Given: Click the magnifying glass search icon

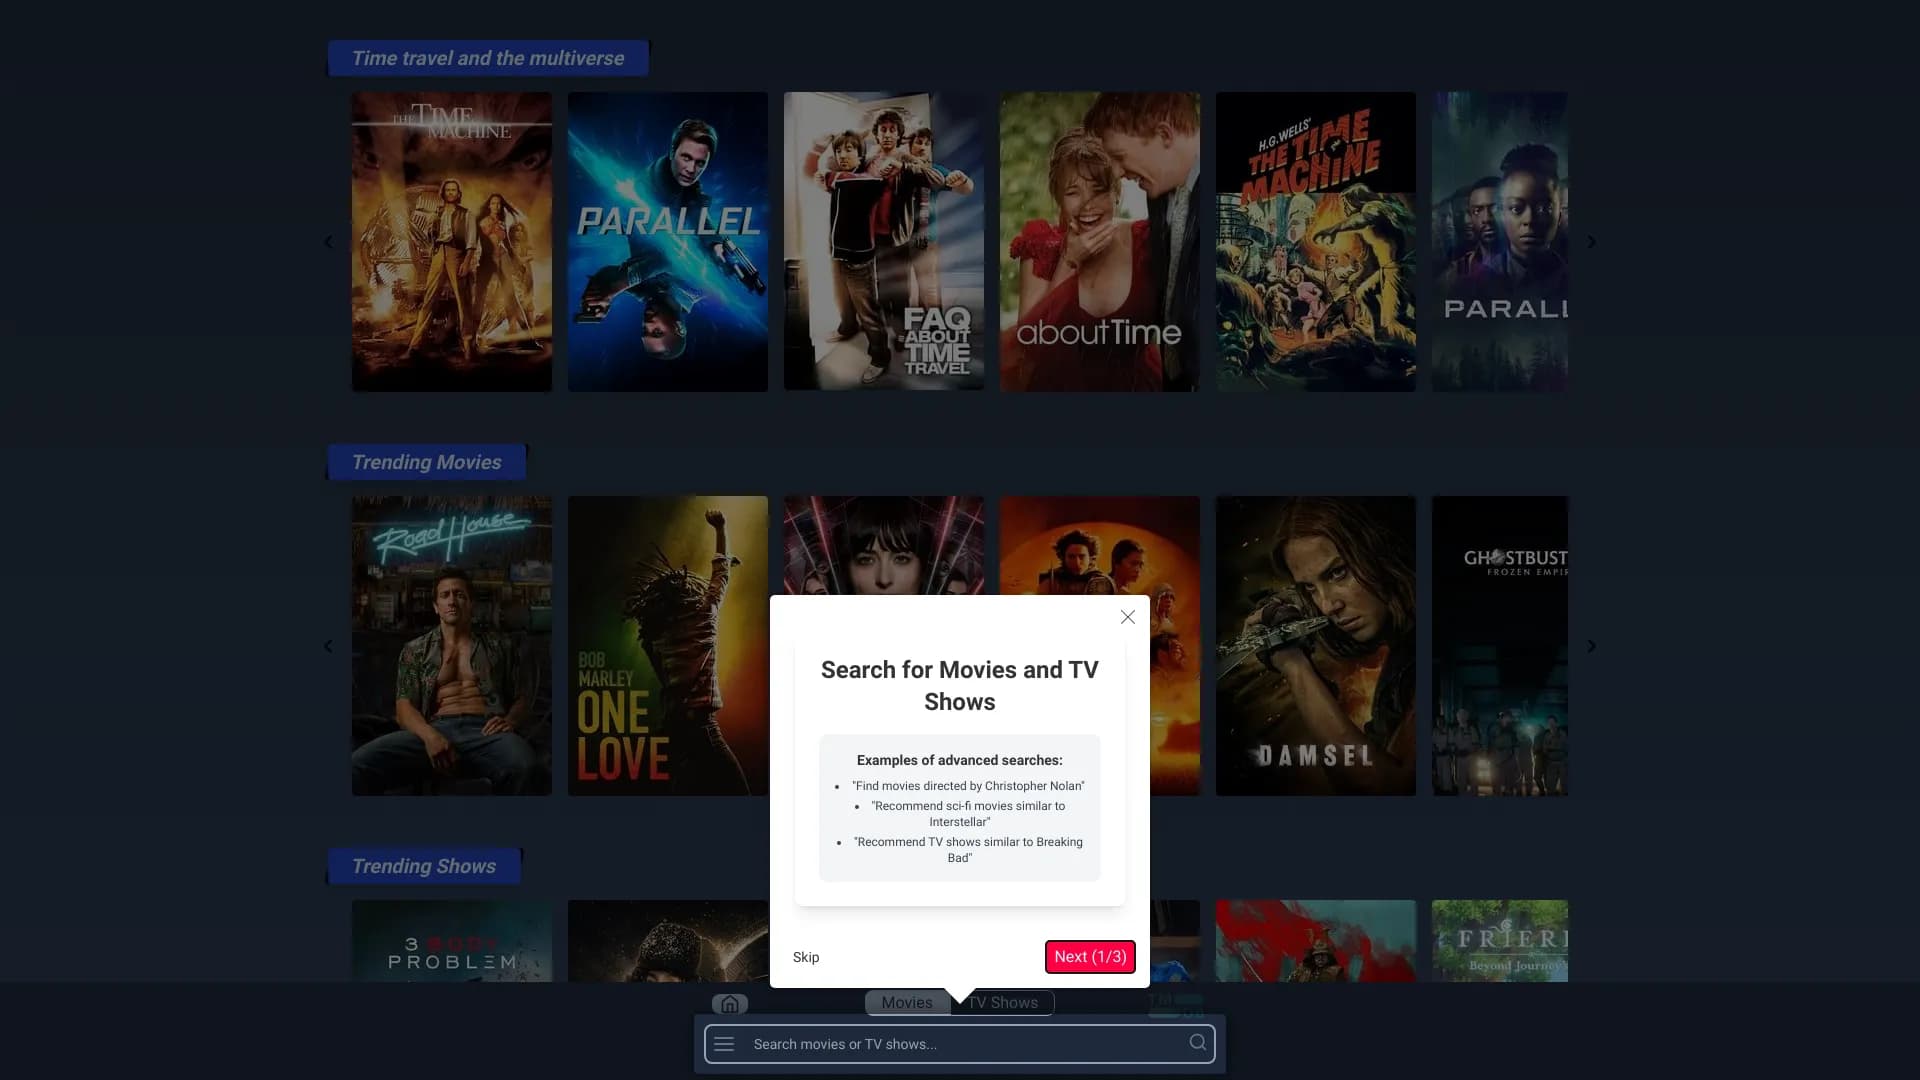Looking at the screenshot, I should [1197, 1043].
